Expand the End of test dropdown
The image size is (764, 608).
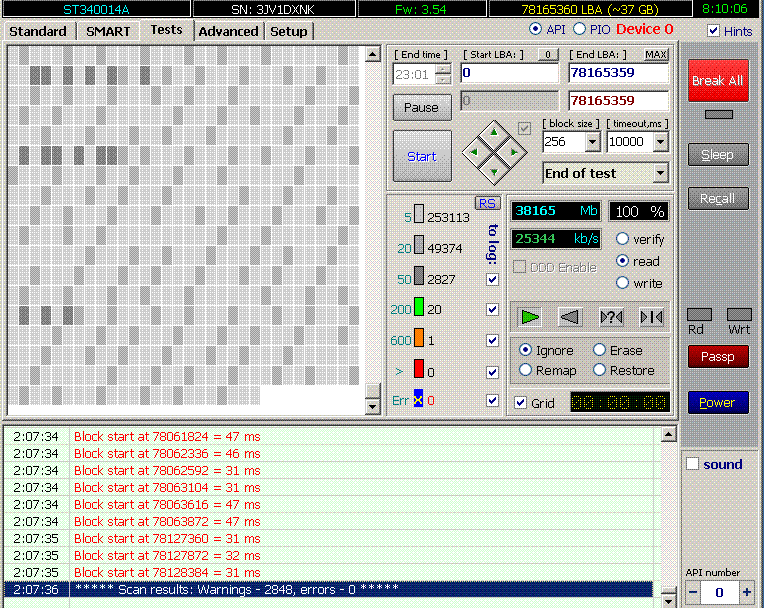[660, 173]
